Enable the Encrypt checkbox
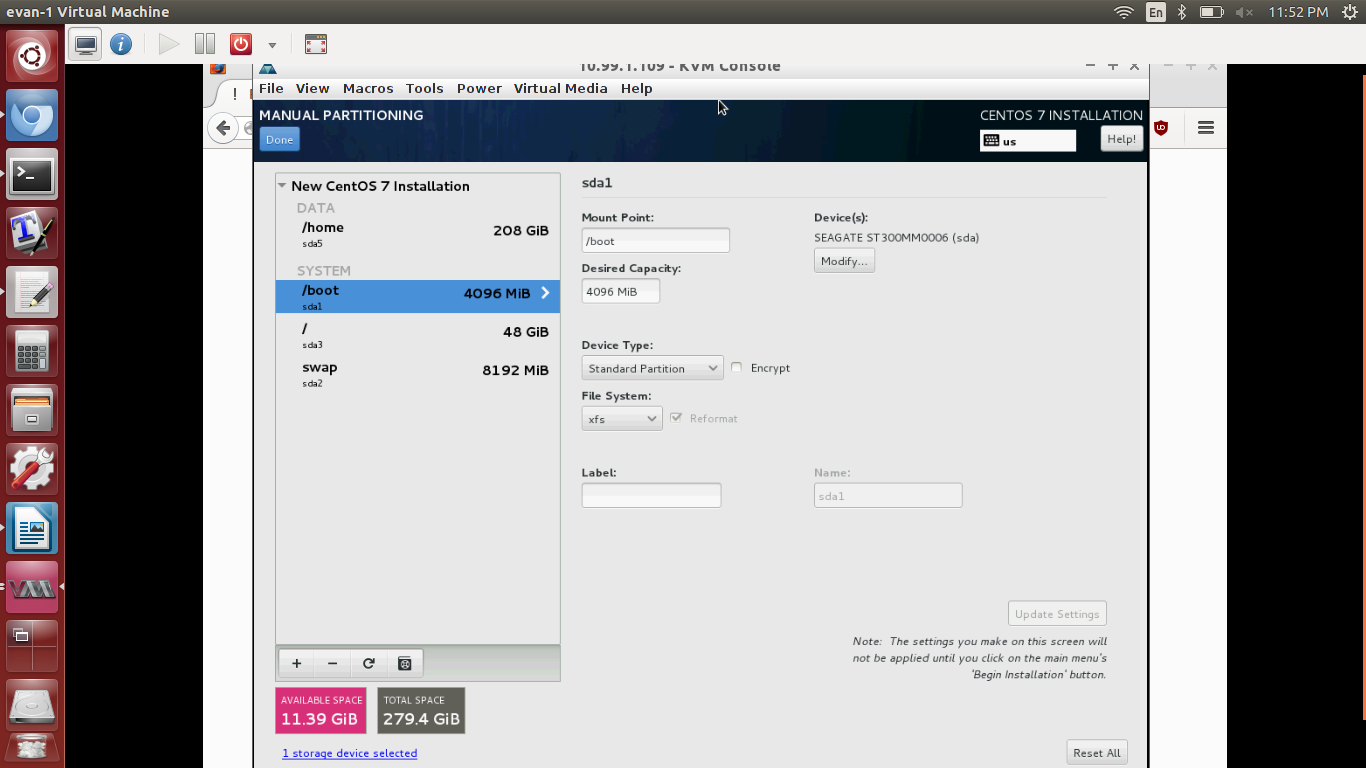This screenshot has height=768, width=1366. click(x=737, y=368)
